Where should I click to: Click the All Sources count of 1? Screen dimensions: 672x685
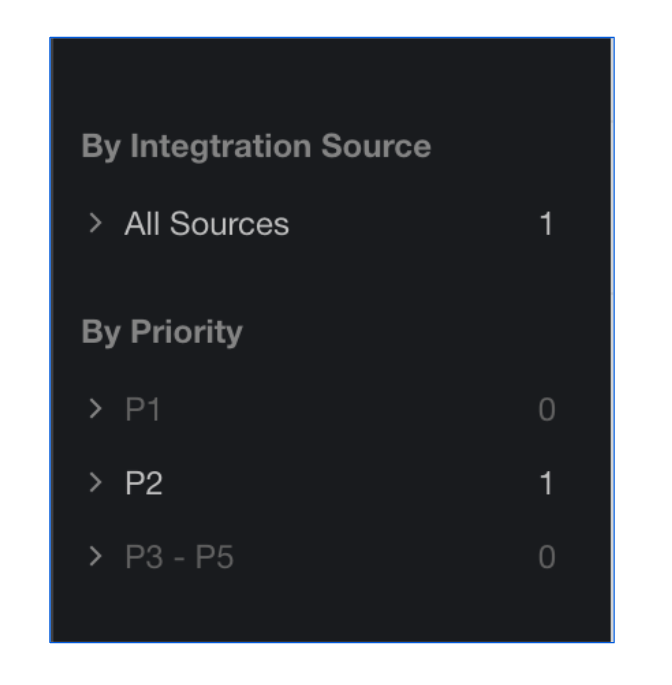click(x=547, y=224)
